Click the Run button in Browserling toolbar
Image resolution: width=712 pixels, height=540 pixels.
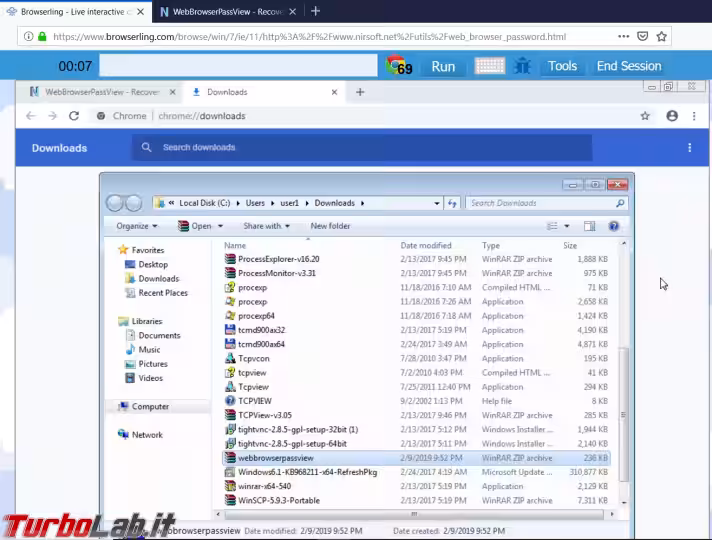pyautogui.click(x=443, y=66)
